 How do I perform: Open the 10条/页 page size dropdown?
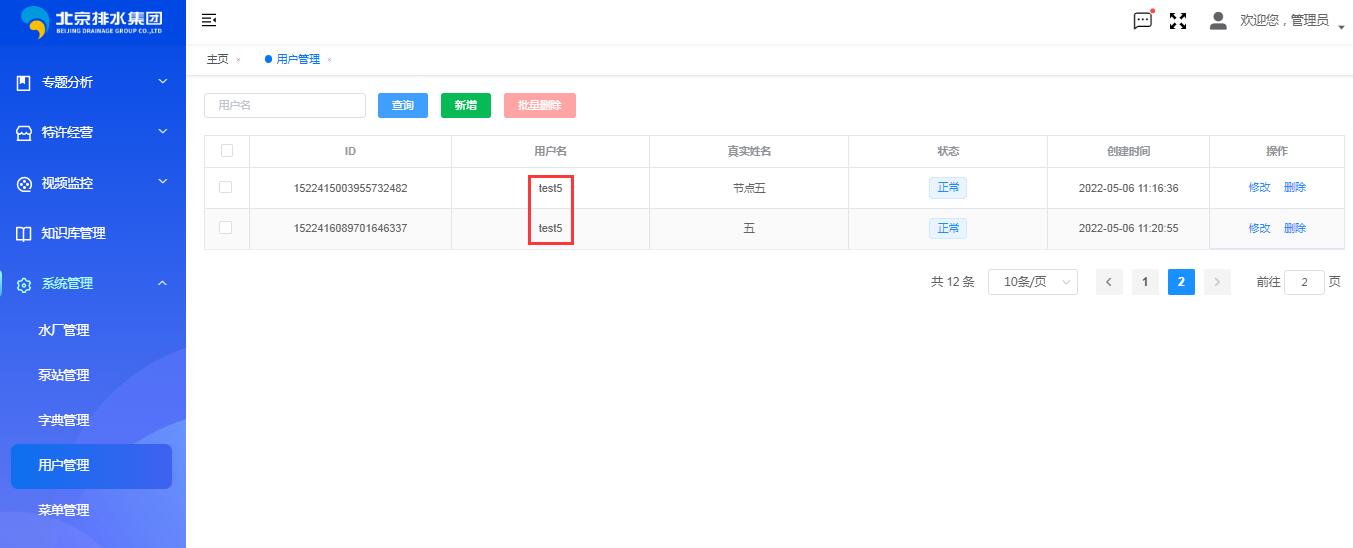[1032, 282]
